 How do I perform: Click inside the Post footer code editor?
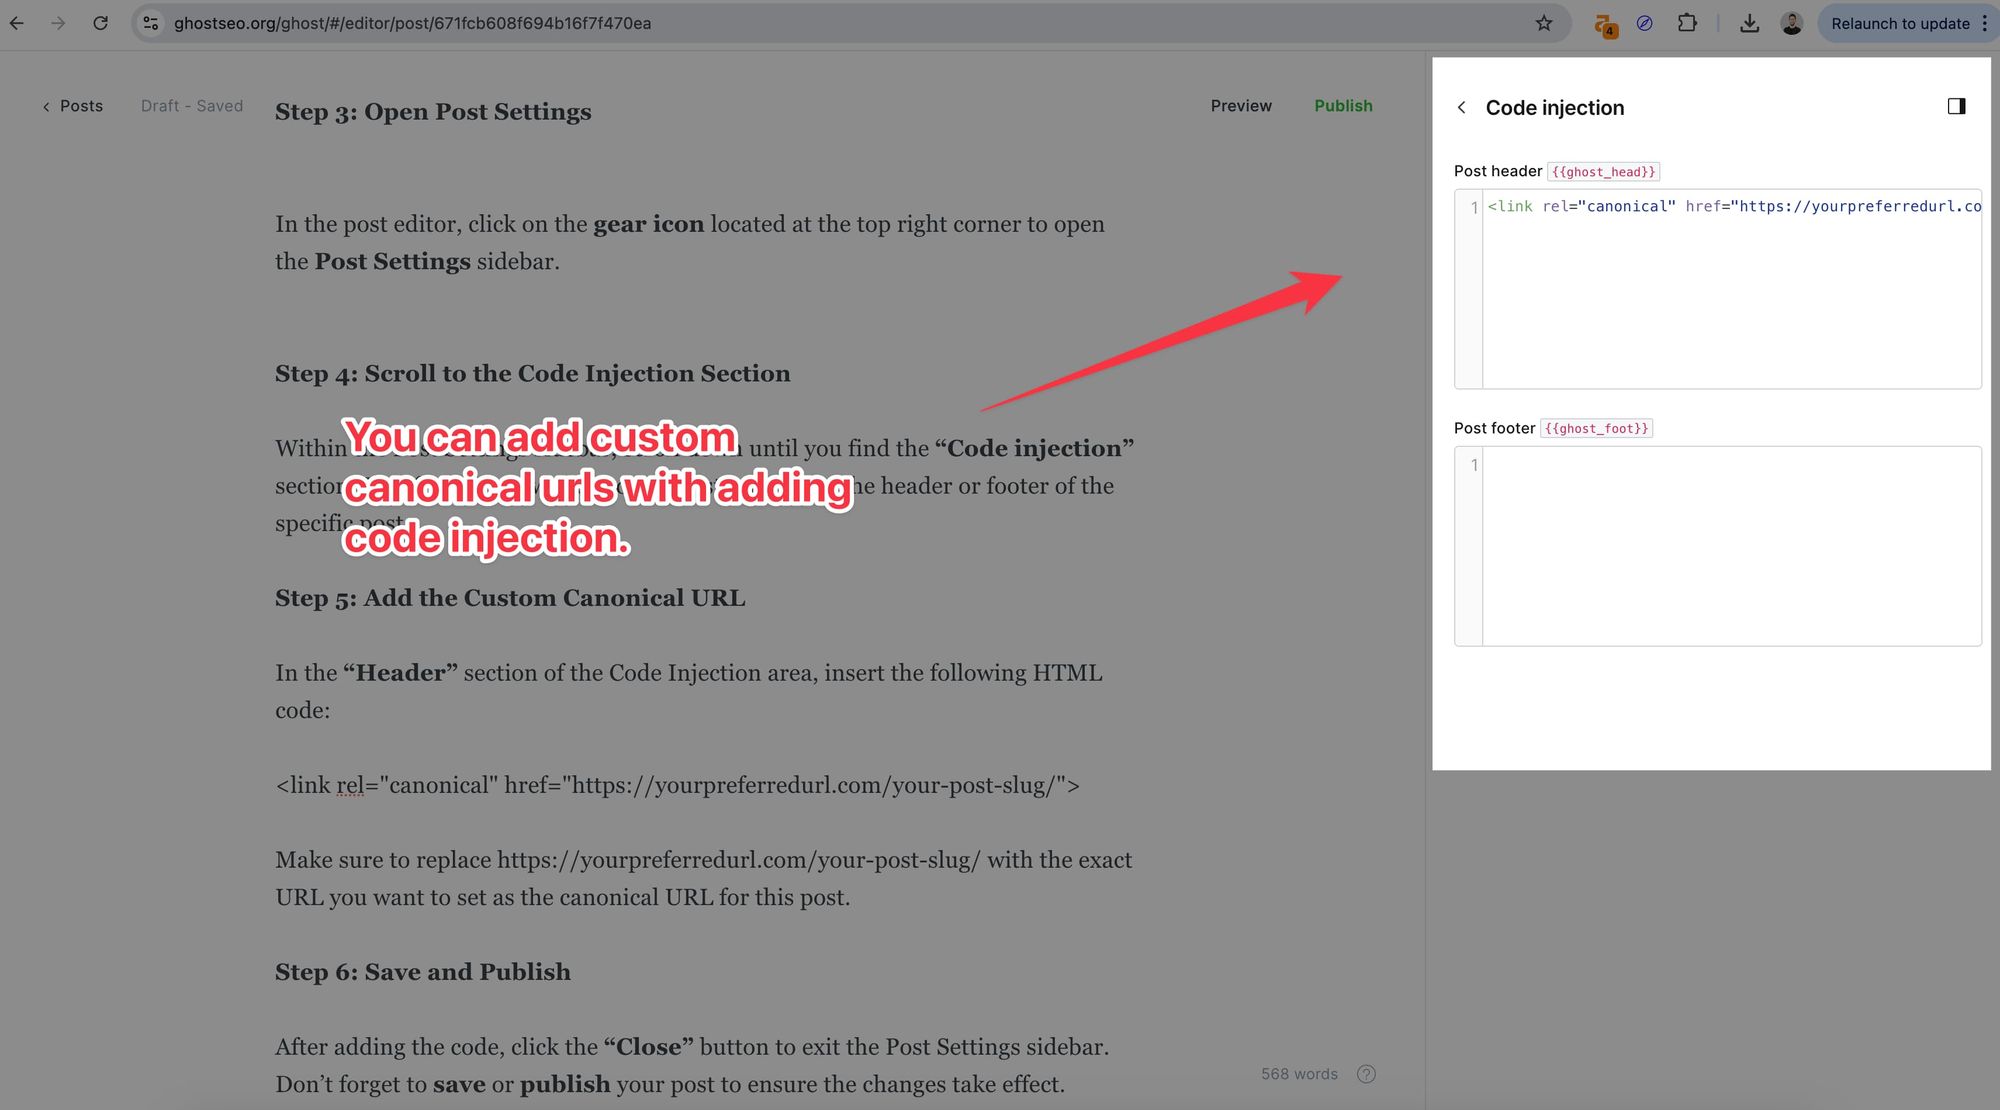[1730, 546]
